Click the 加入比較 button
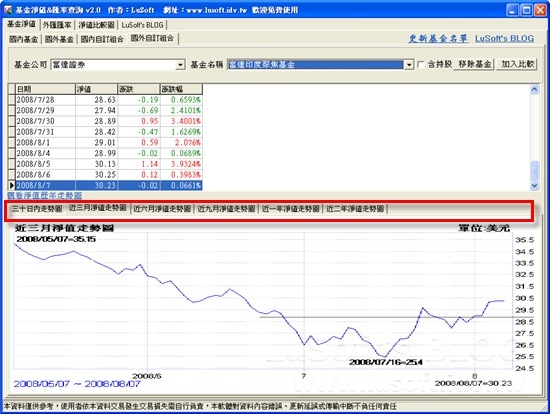Screen dimensions: 550x414 tap(517, 64)
